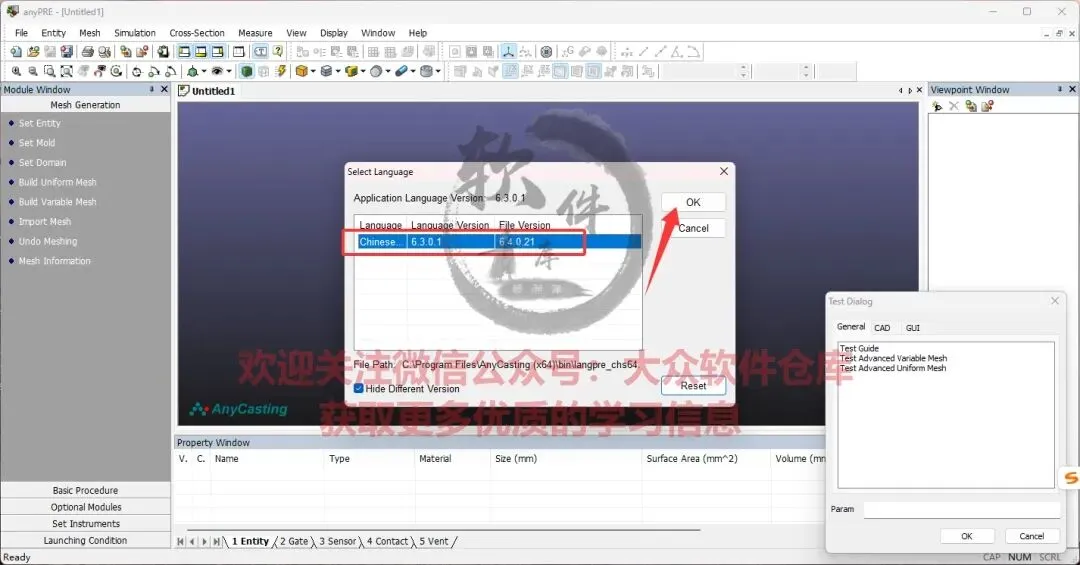
Task: Click OK button in Test Dialog
Action: tap(966, 536)
